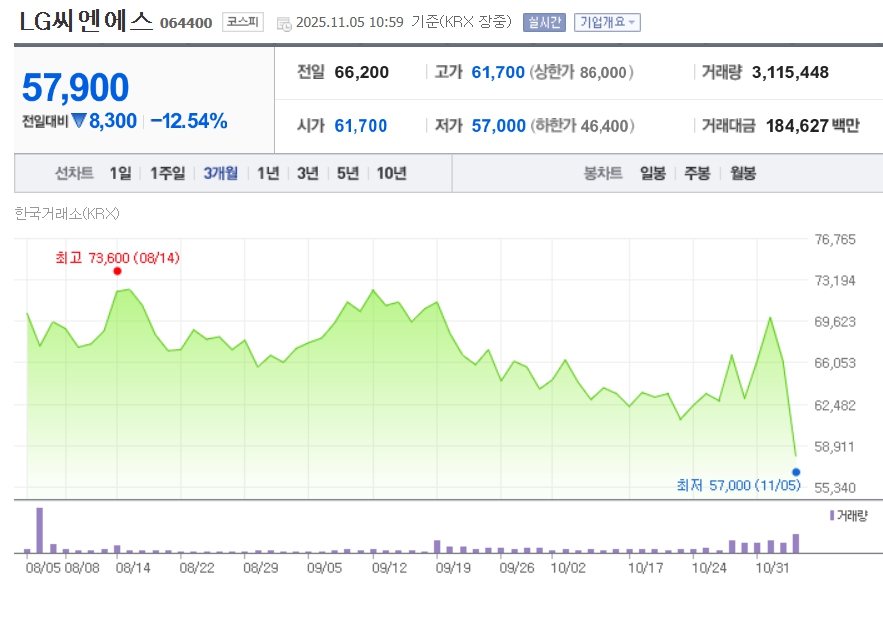Click the LG씨엔에스 stock name title
This screenshot has width=883, height=639.
click(86, 21)
